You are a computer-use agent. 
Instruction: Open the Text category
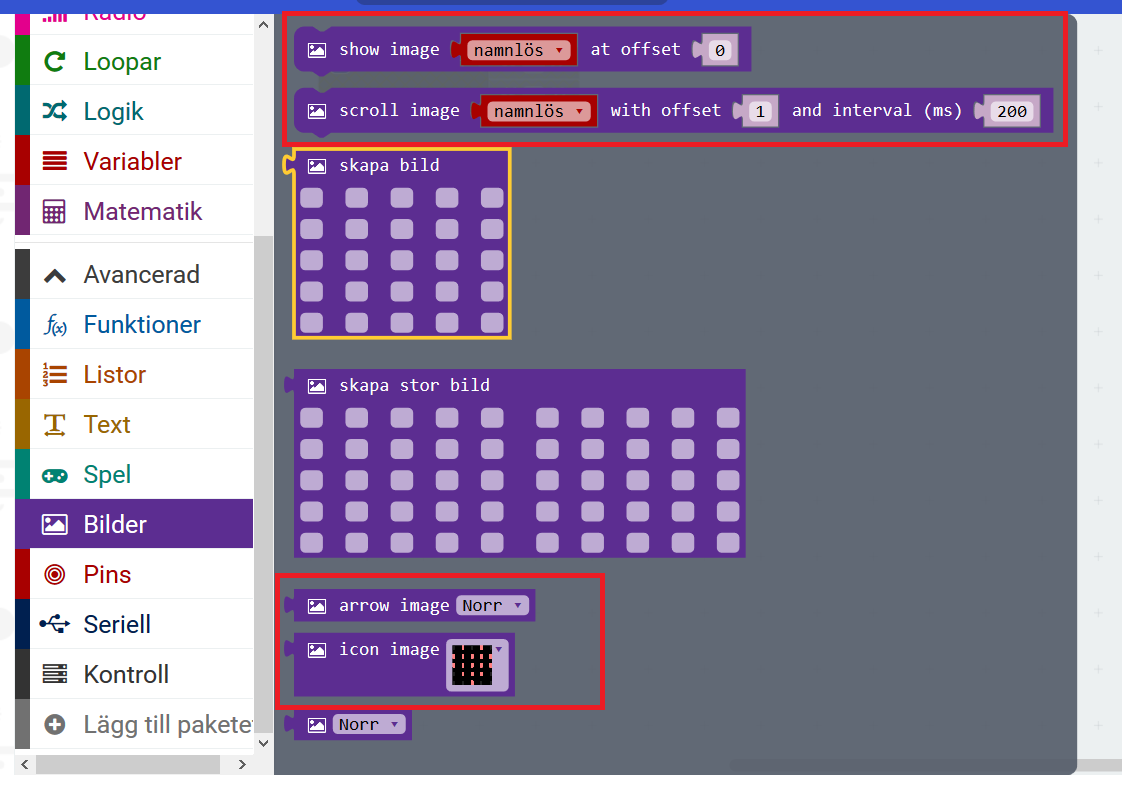coord(134,424)
